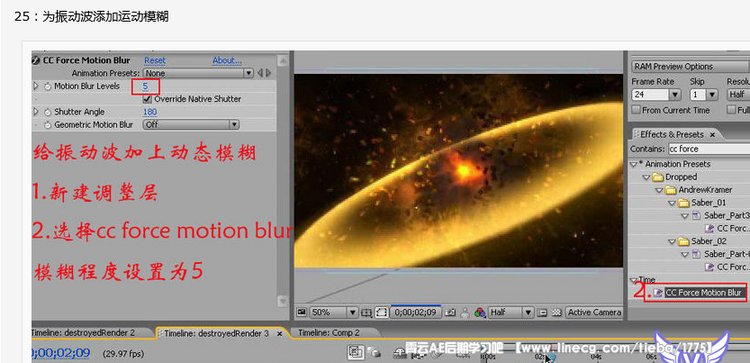
Task: Open the 50% magnification dropdown
Action: click(333, 313)
